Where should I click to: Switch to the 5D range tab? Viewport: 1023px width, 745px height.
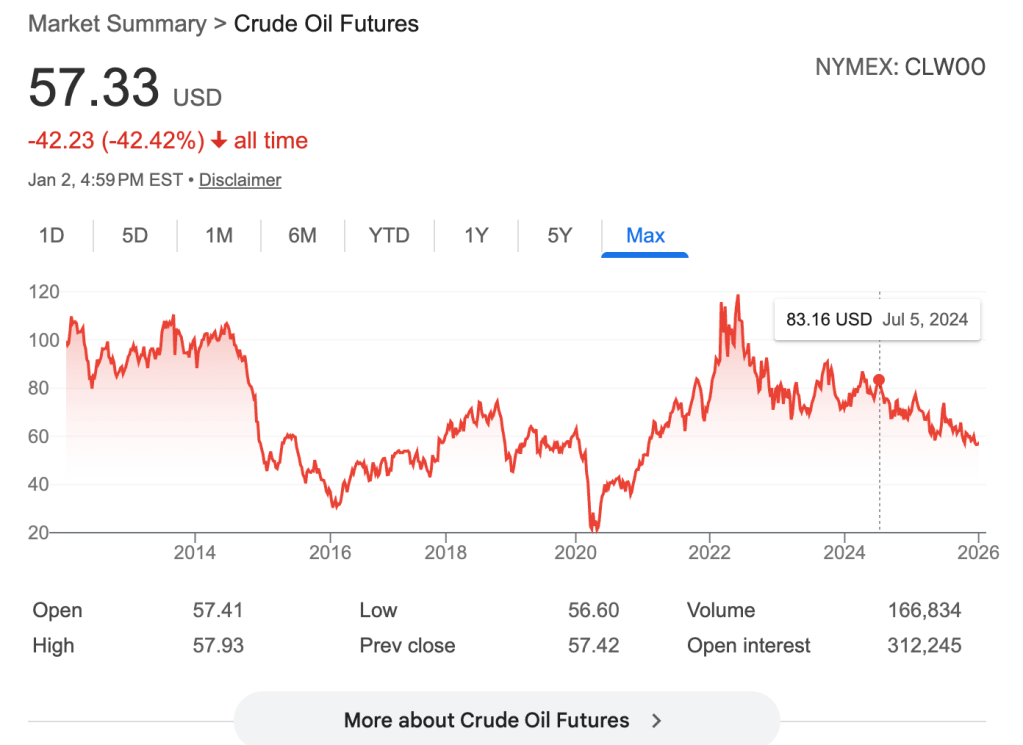point(135,236)
